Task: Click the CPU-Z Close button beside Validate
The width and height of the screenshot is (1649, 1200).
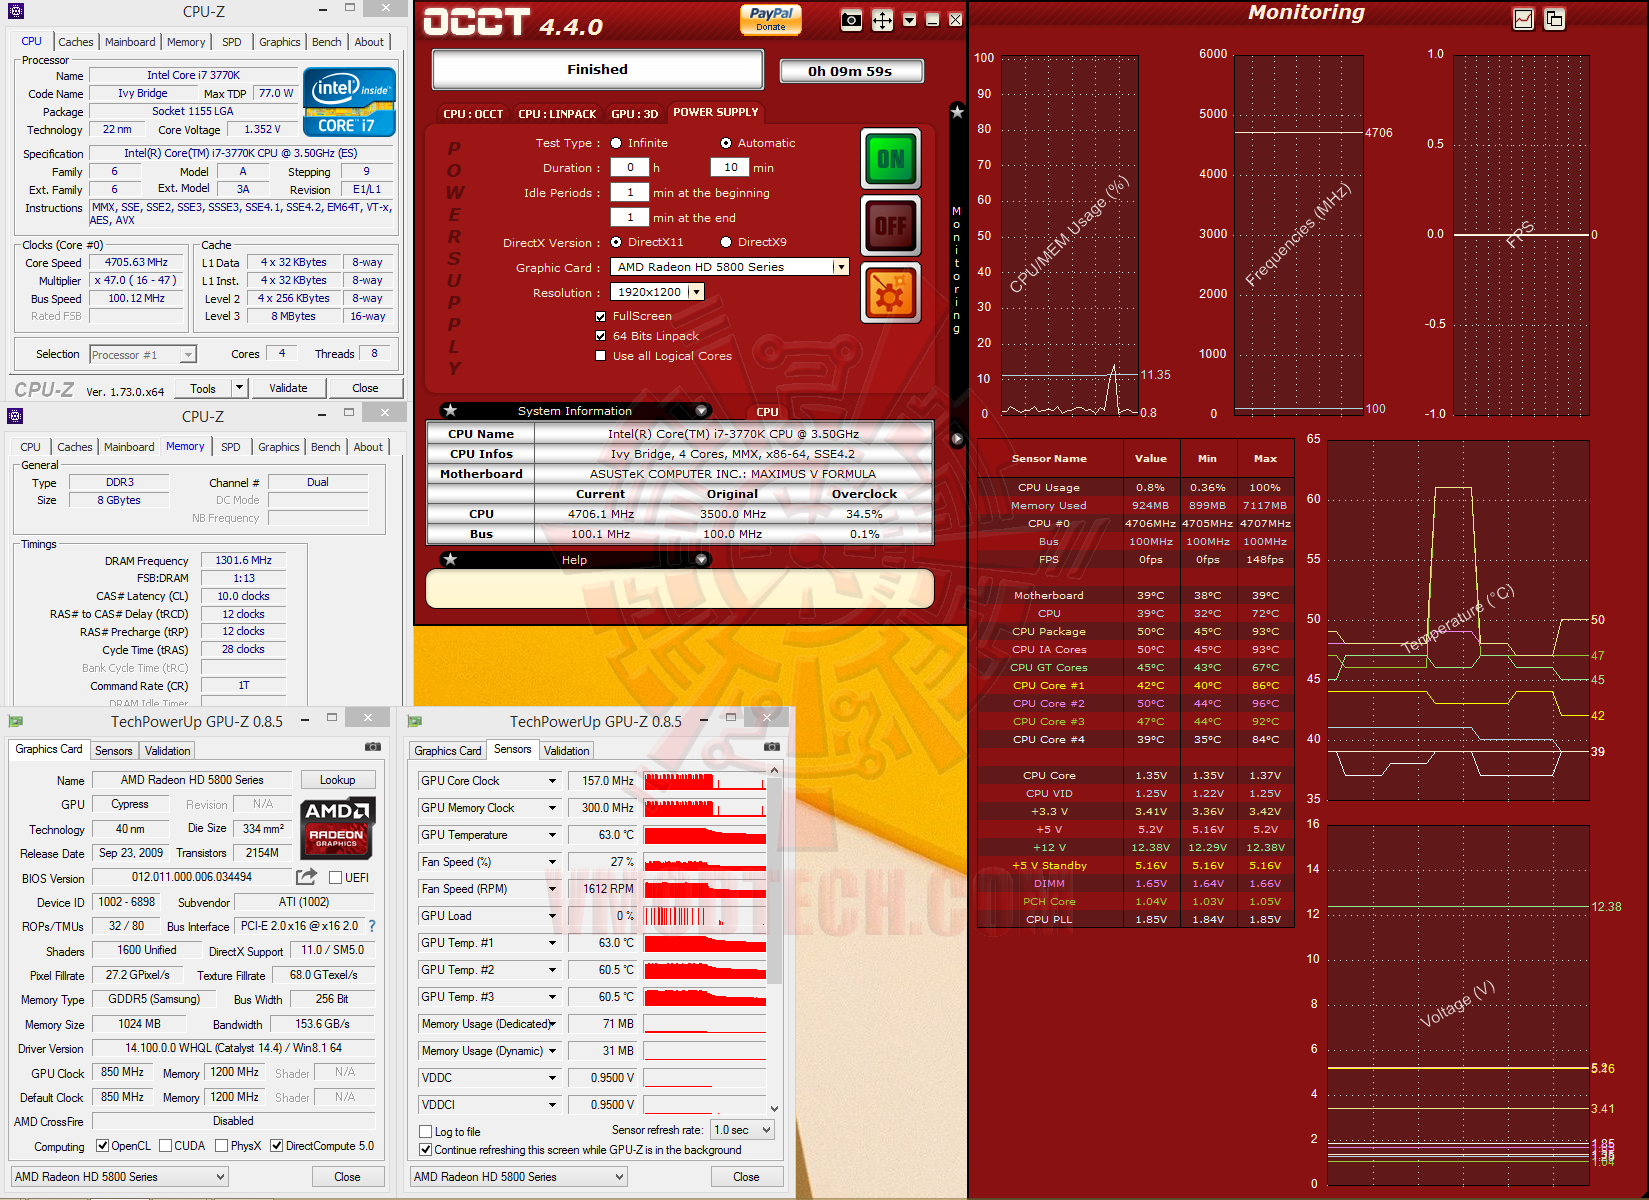Action: point(365,388)
